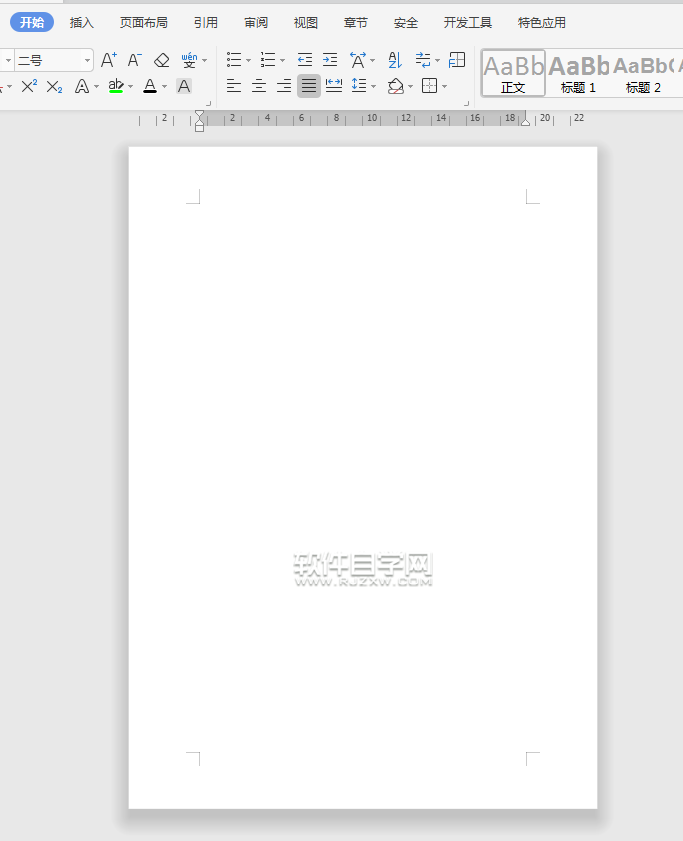The width and height of the screenshot is (683, 841).
Task: Click the decrease font size icon
Action: (x=135, y=60)
